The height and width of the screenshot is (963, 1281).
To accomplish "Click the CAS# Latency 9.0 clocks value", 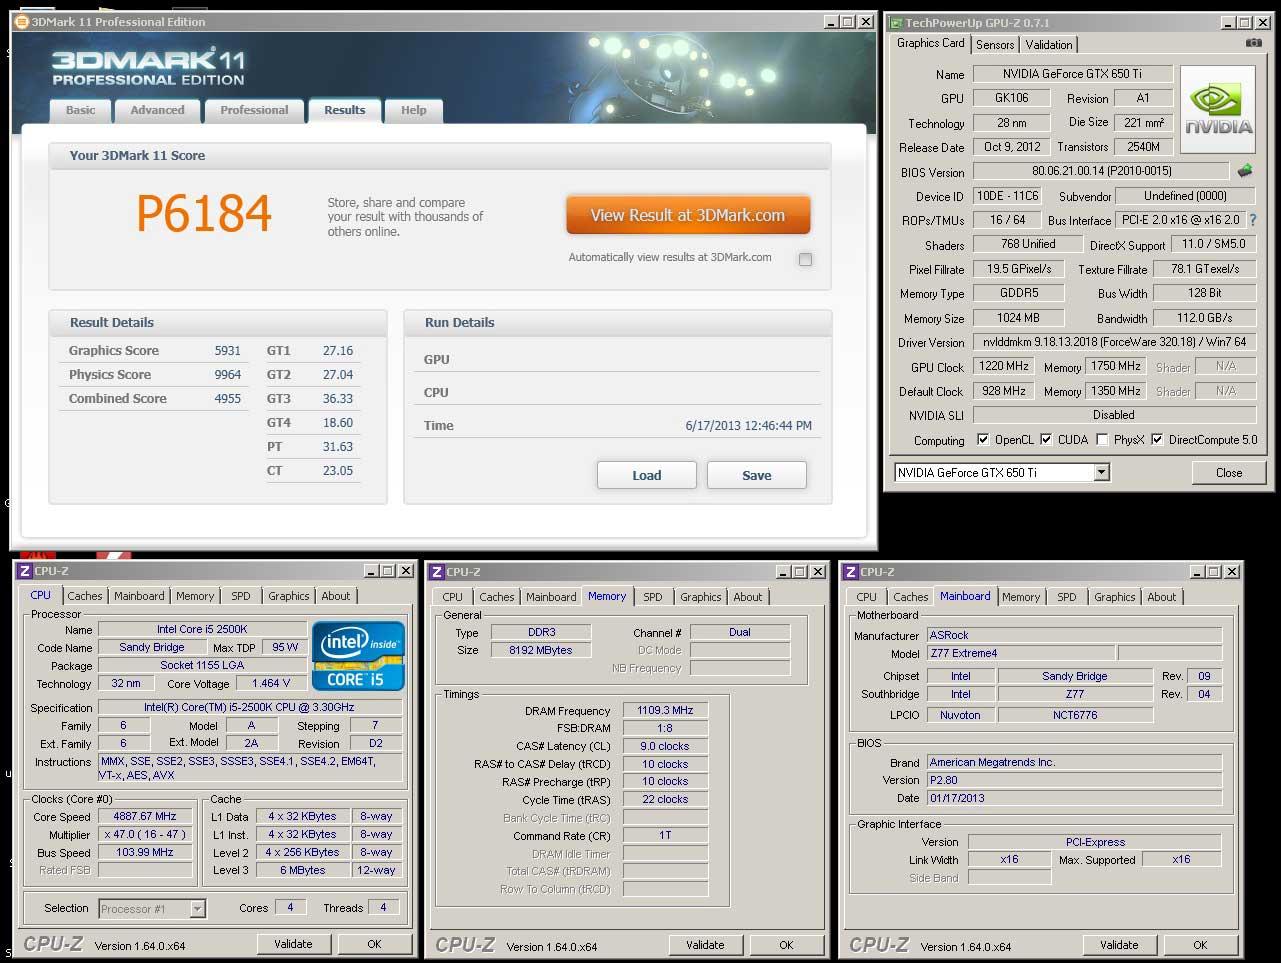I will click(x=666, y=747).
